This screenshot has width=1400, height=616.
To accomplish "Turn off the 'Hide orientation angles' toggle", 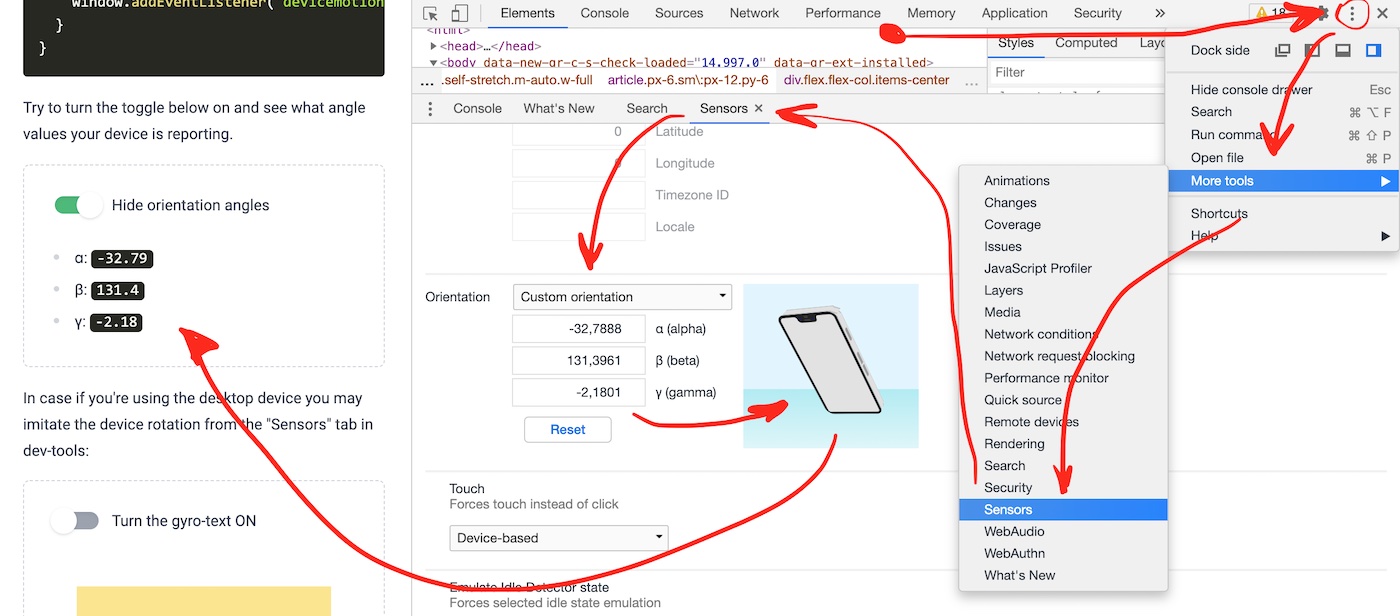I will [x=76, y=204].
